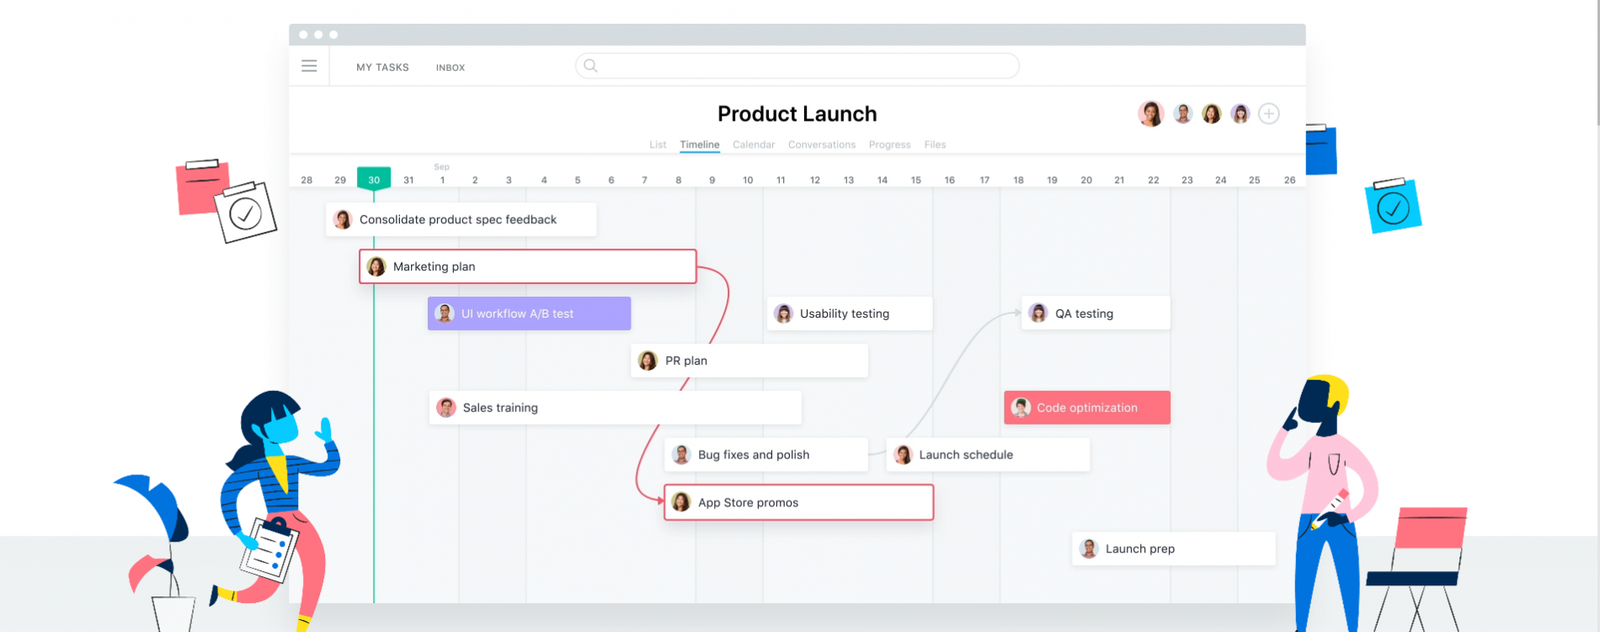Open third team member avatar in header
Image resolution: width=1600 pixels, height=632 pixels.
click(x=1211, y=114)
